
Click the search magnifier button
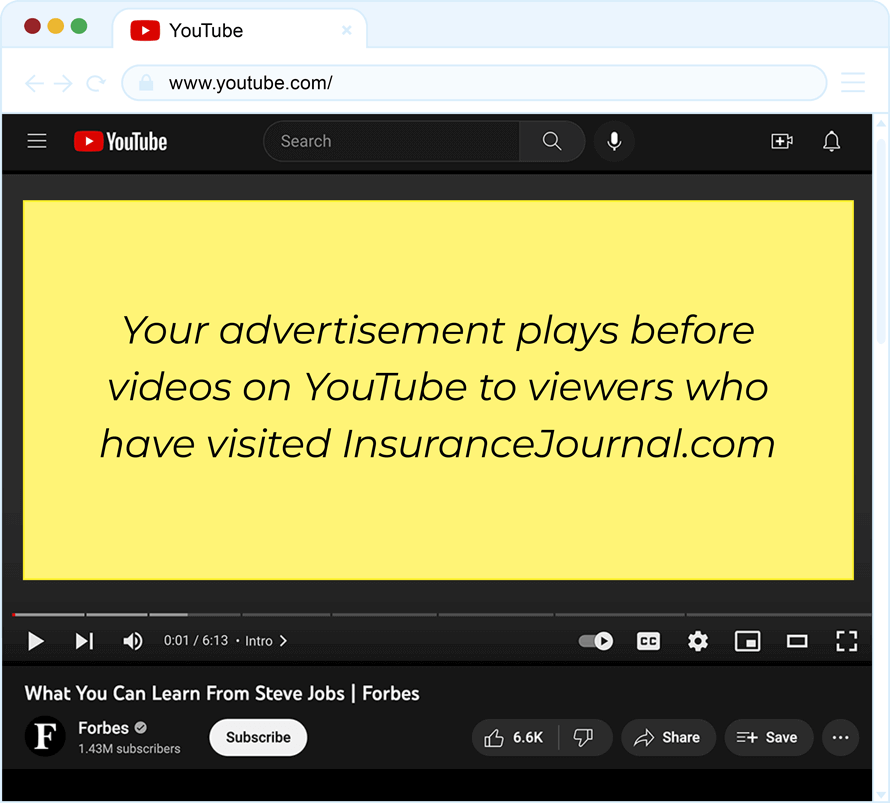[552, 142]
